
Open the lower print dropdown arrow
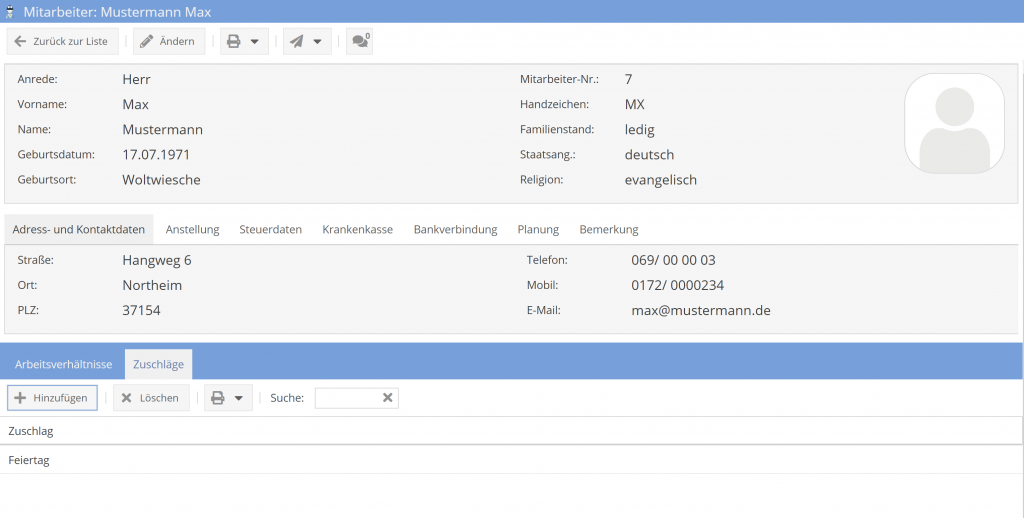coord(239,398)
